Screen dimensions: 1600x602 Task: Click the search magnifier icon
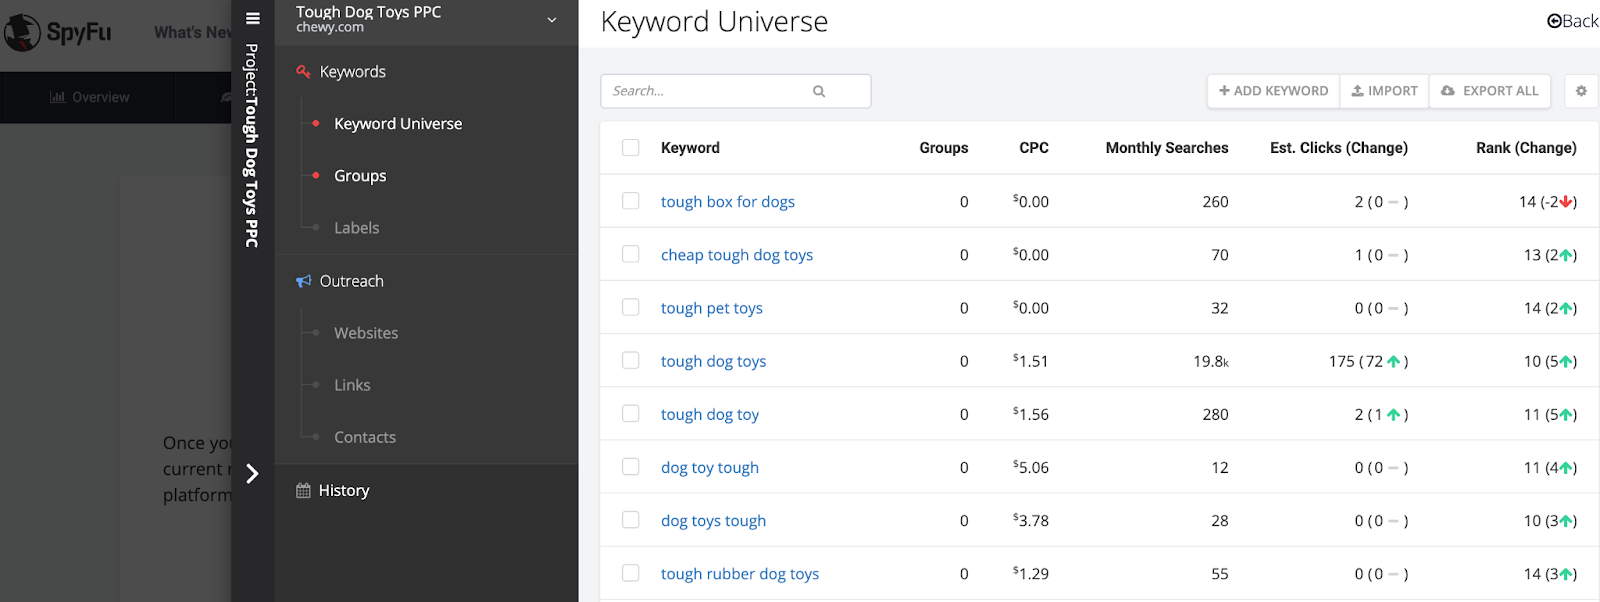pyautogui.click(x=819, y=91)
